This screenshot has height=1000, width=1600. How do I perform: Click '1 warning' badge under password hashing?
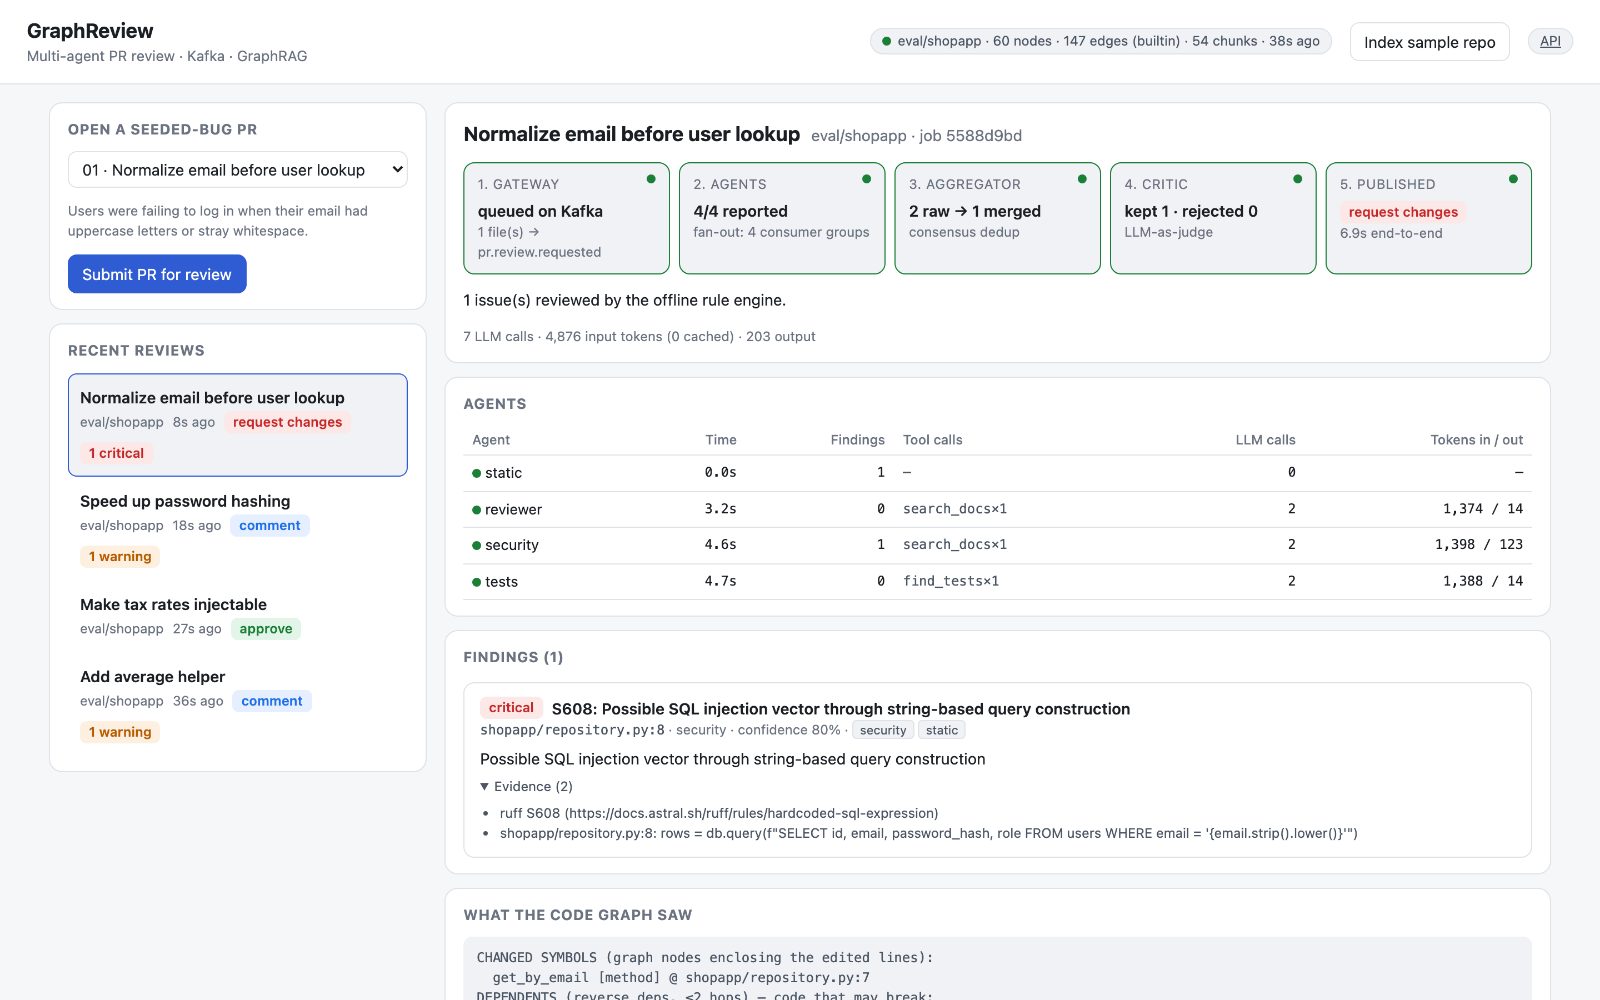point(120,557)
